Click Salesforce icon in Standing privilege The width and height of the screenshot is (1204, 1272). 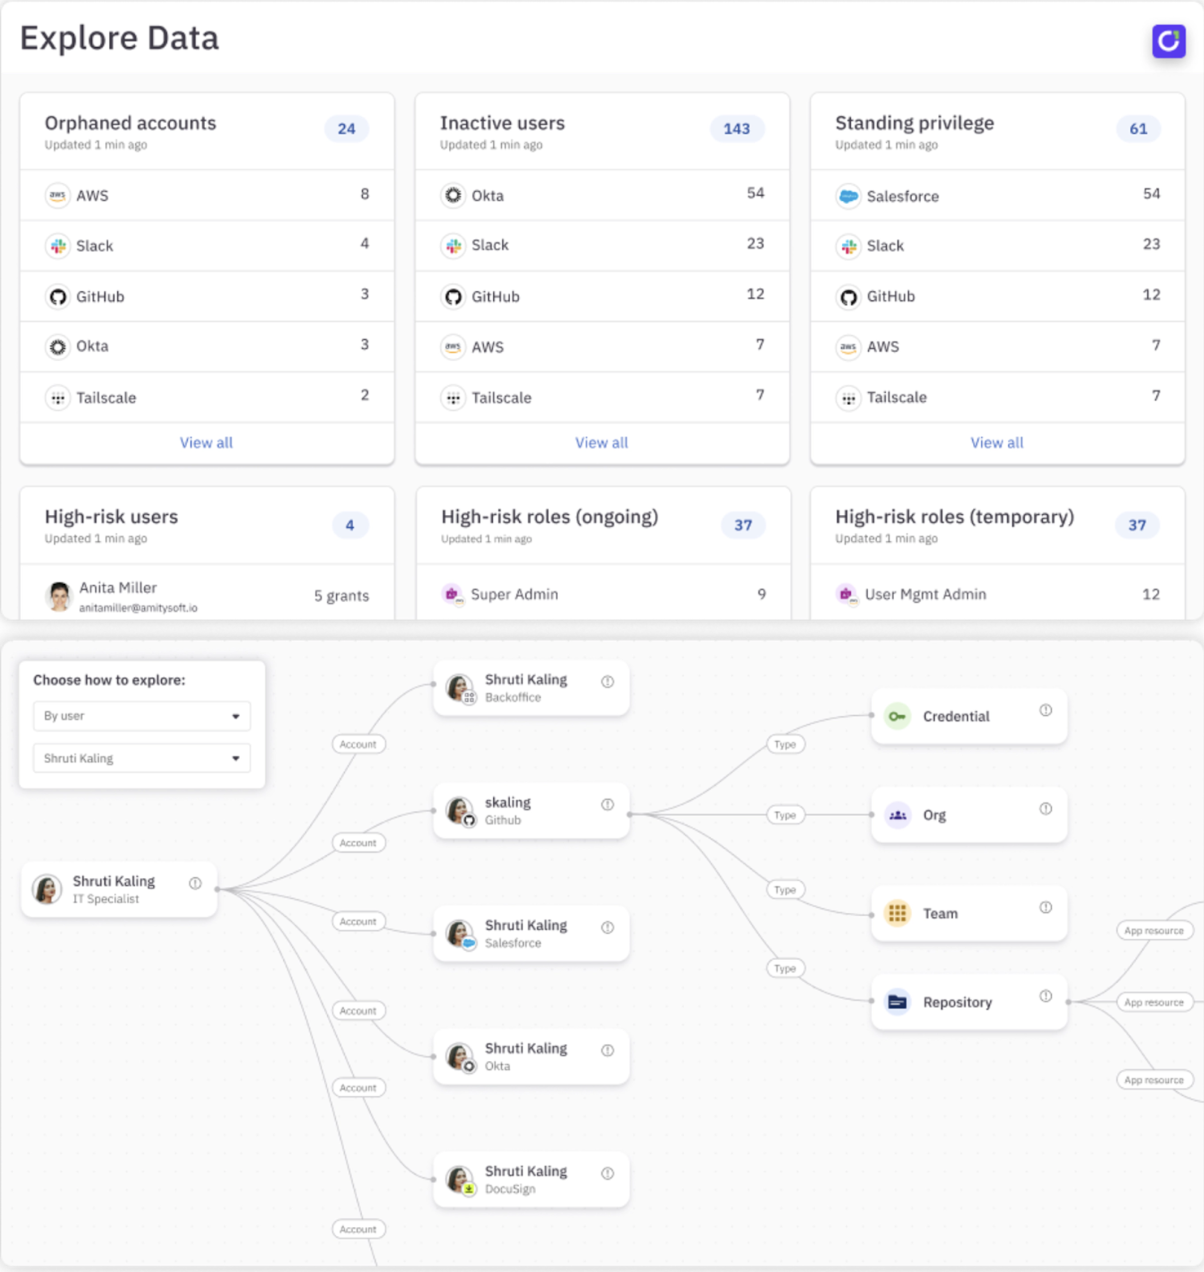tap(848, 196)
